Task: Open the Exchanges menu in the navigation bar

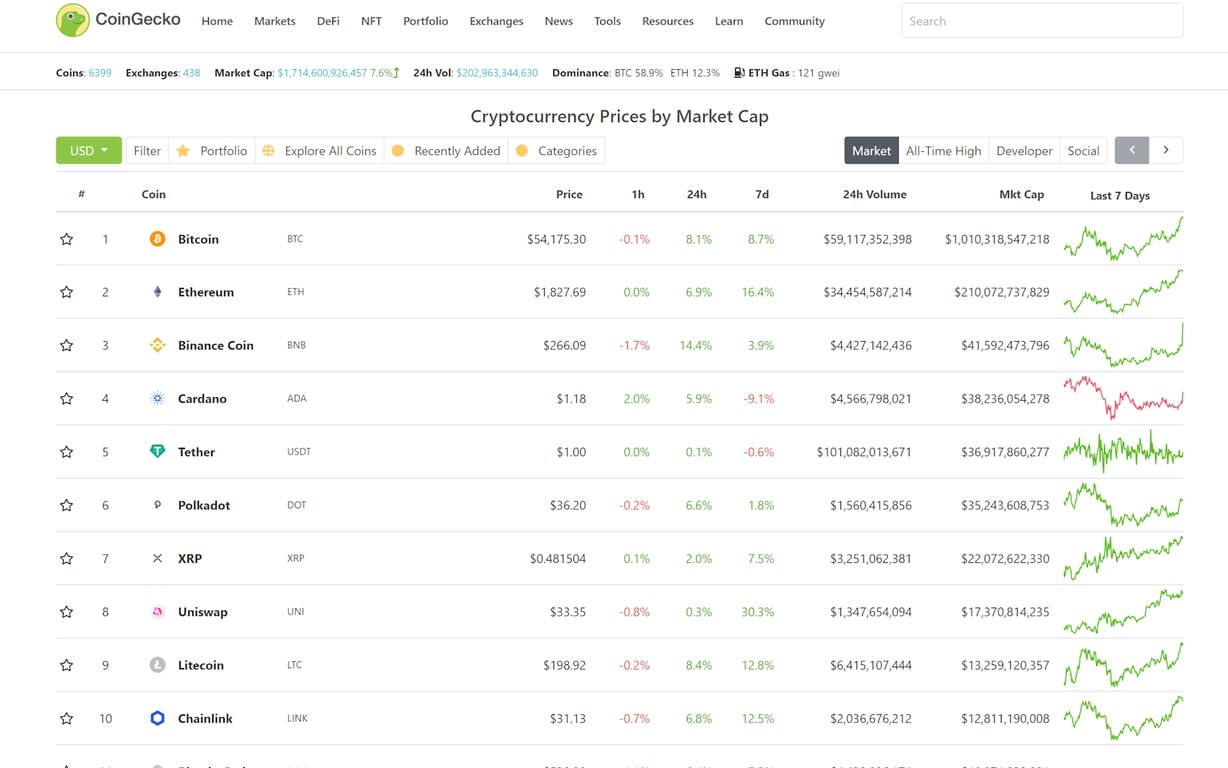Action: click(496, 20)
